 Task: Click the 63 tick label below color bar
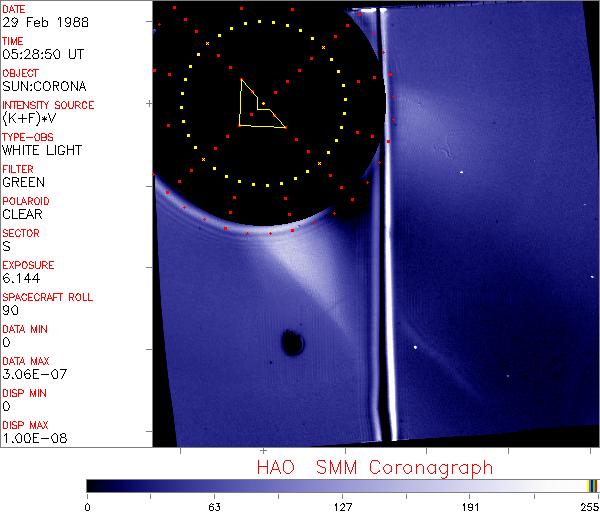click(x=214, y=505)
